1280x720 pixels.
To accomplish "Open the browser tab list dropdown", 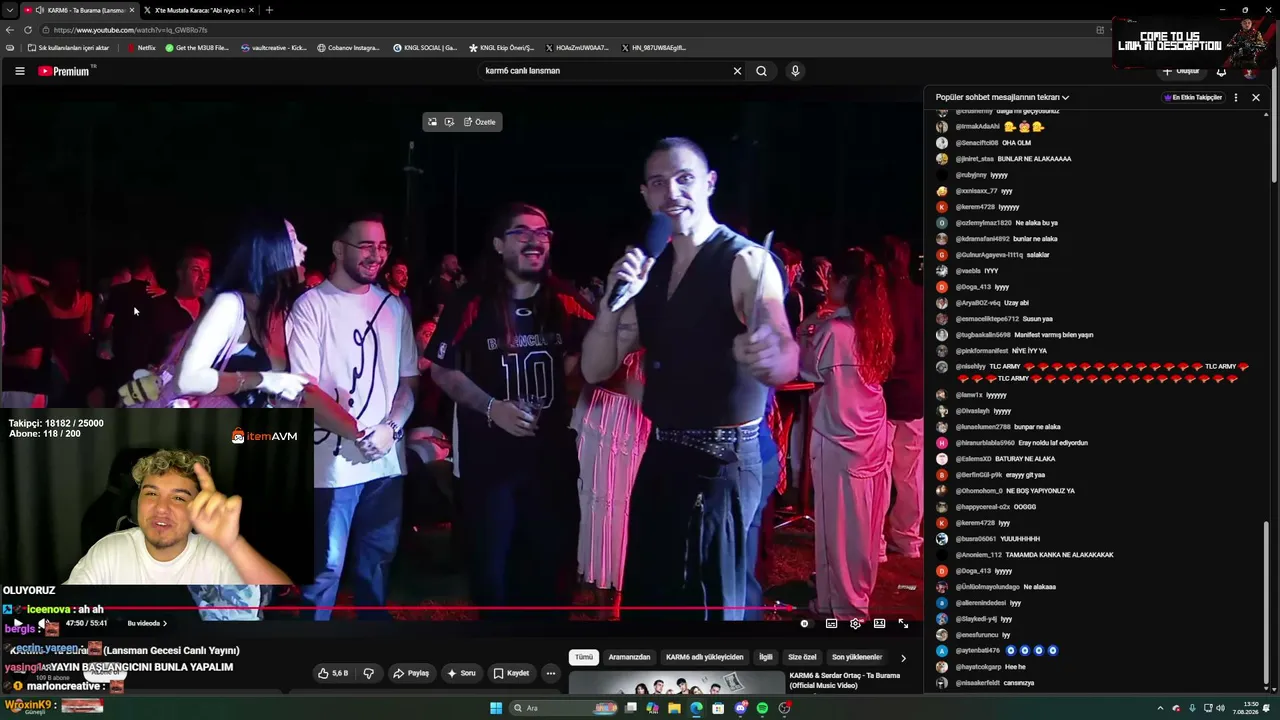I will click(x=10, y=10).
